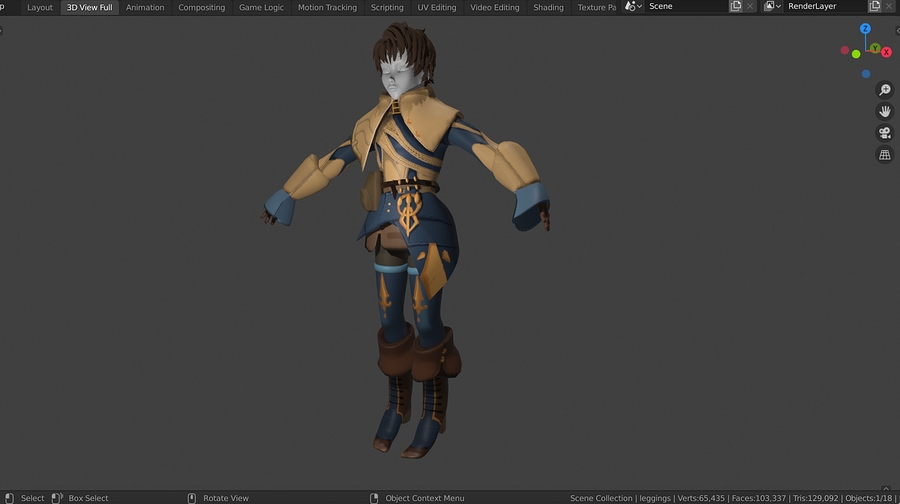This screenshot has height=504, width=900.
Task: Switch perspective/orthographic with the grid icon
Action: pyautogui.click(x=884, y=155)
